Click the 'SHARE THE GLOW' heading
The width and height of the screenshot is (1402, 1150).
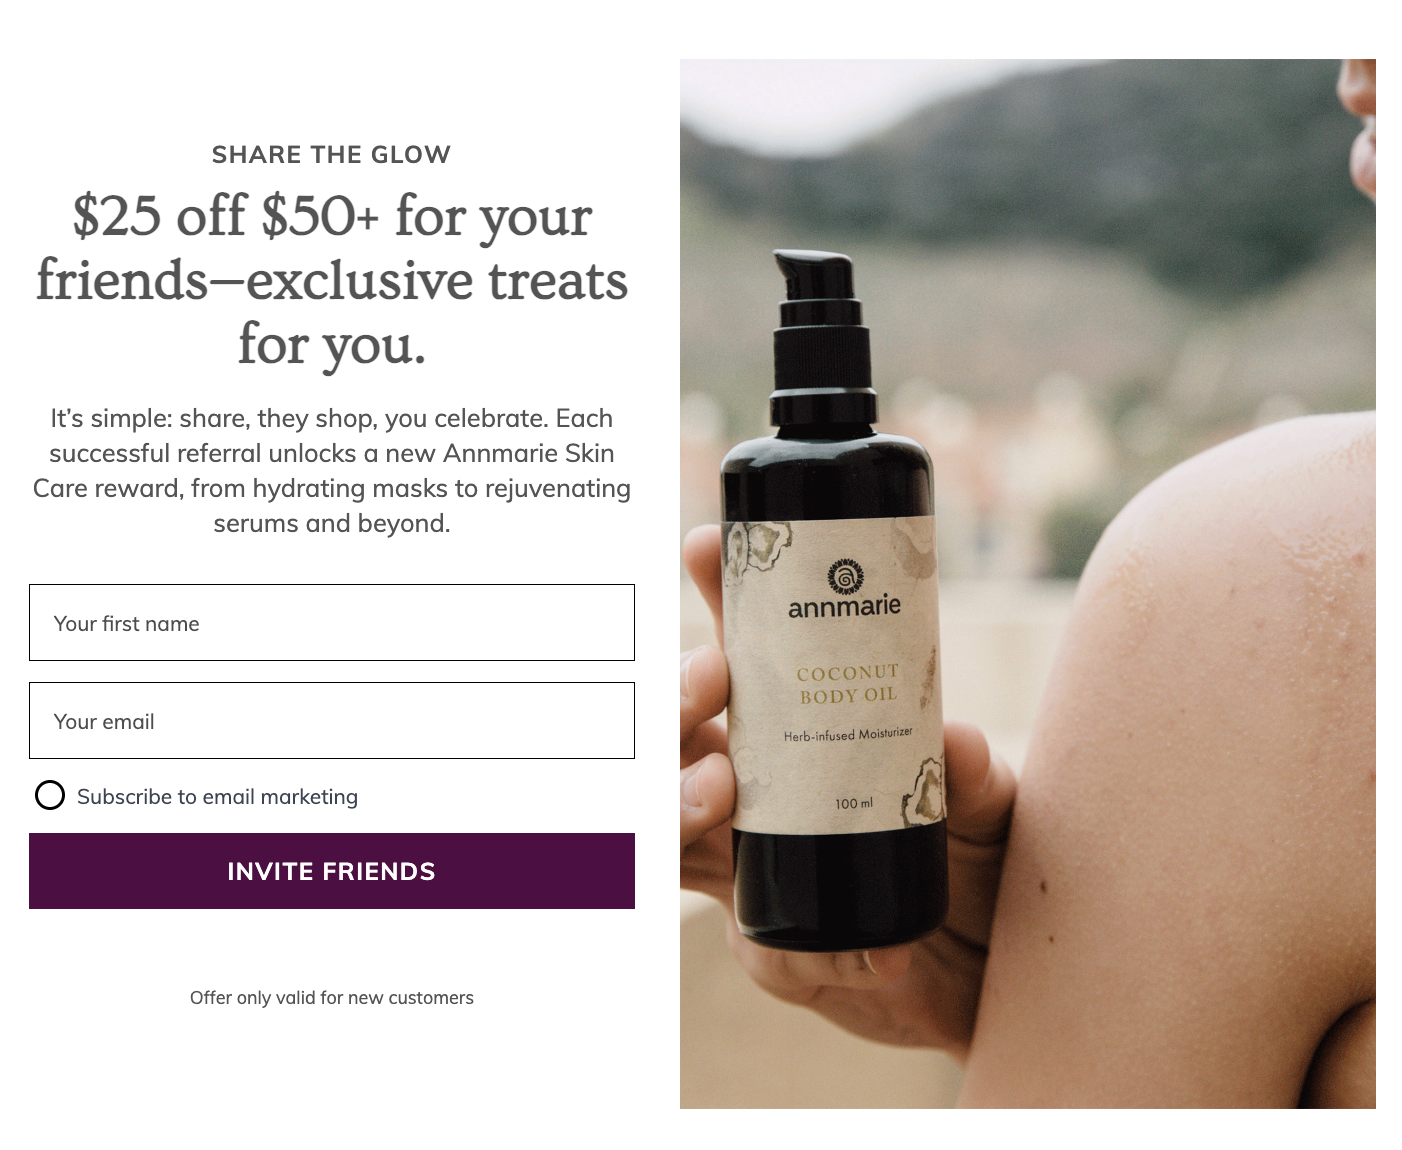331,155
